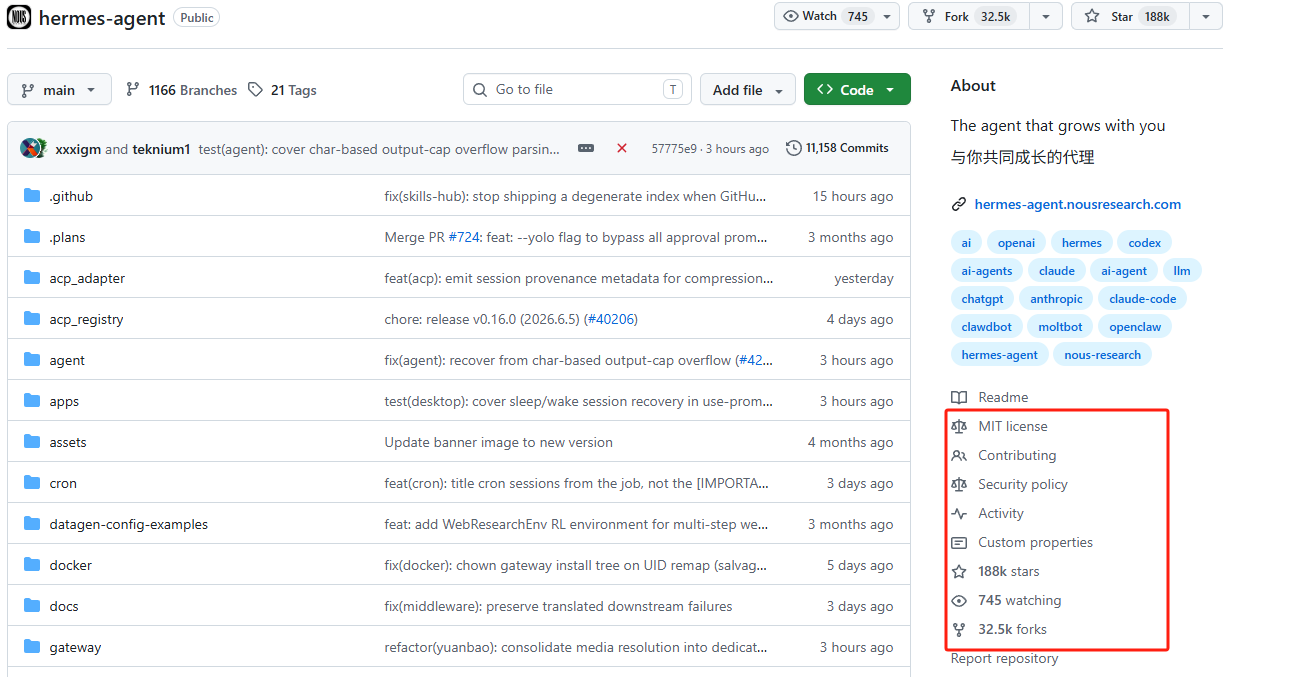Open the agent folder
The width and height of the screenshot is (1299, 677).
[67, 360]
